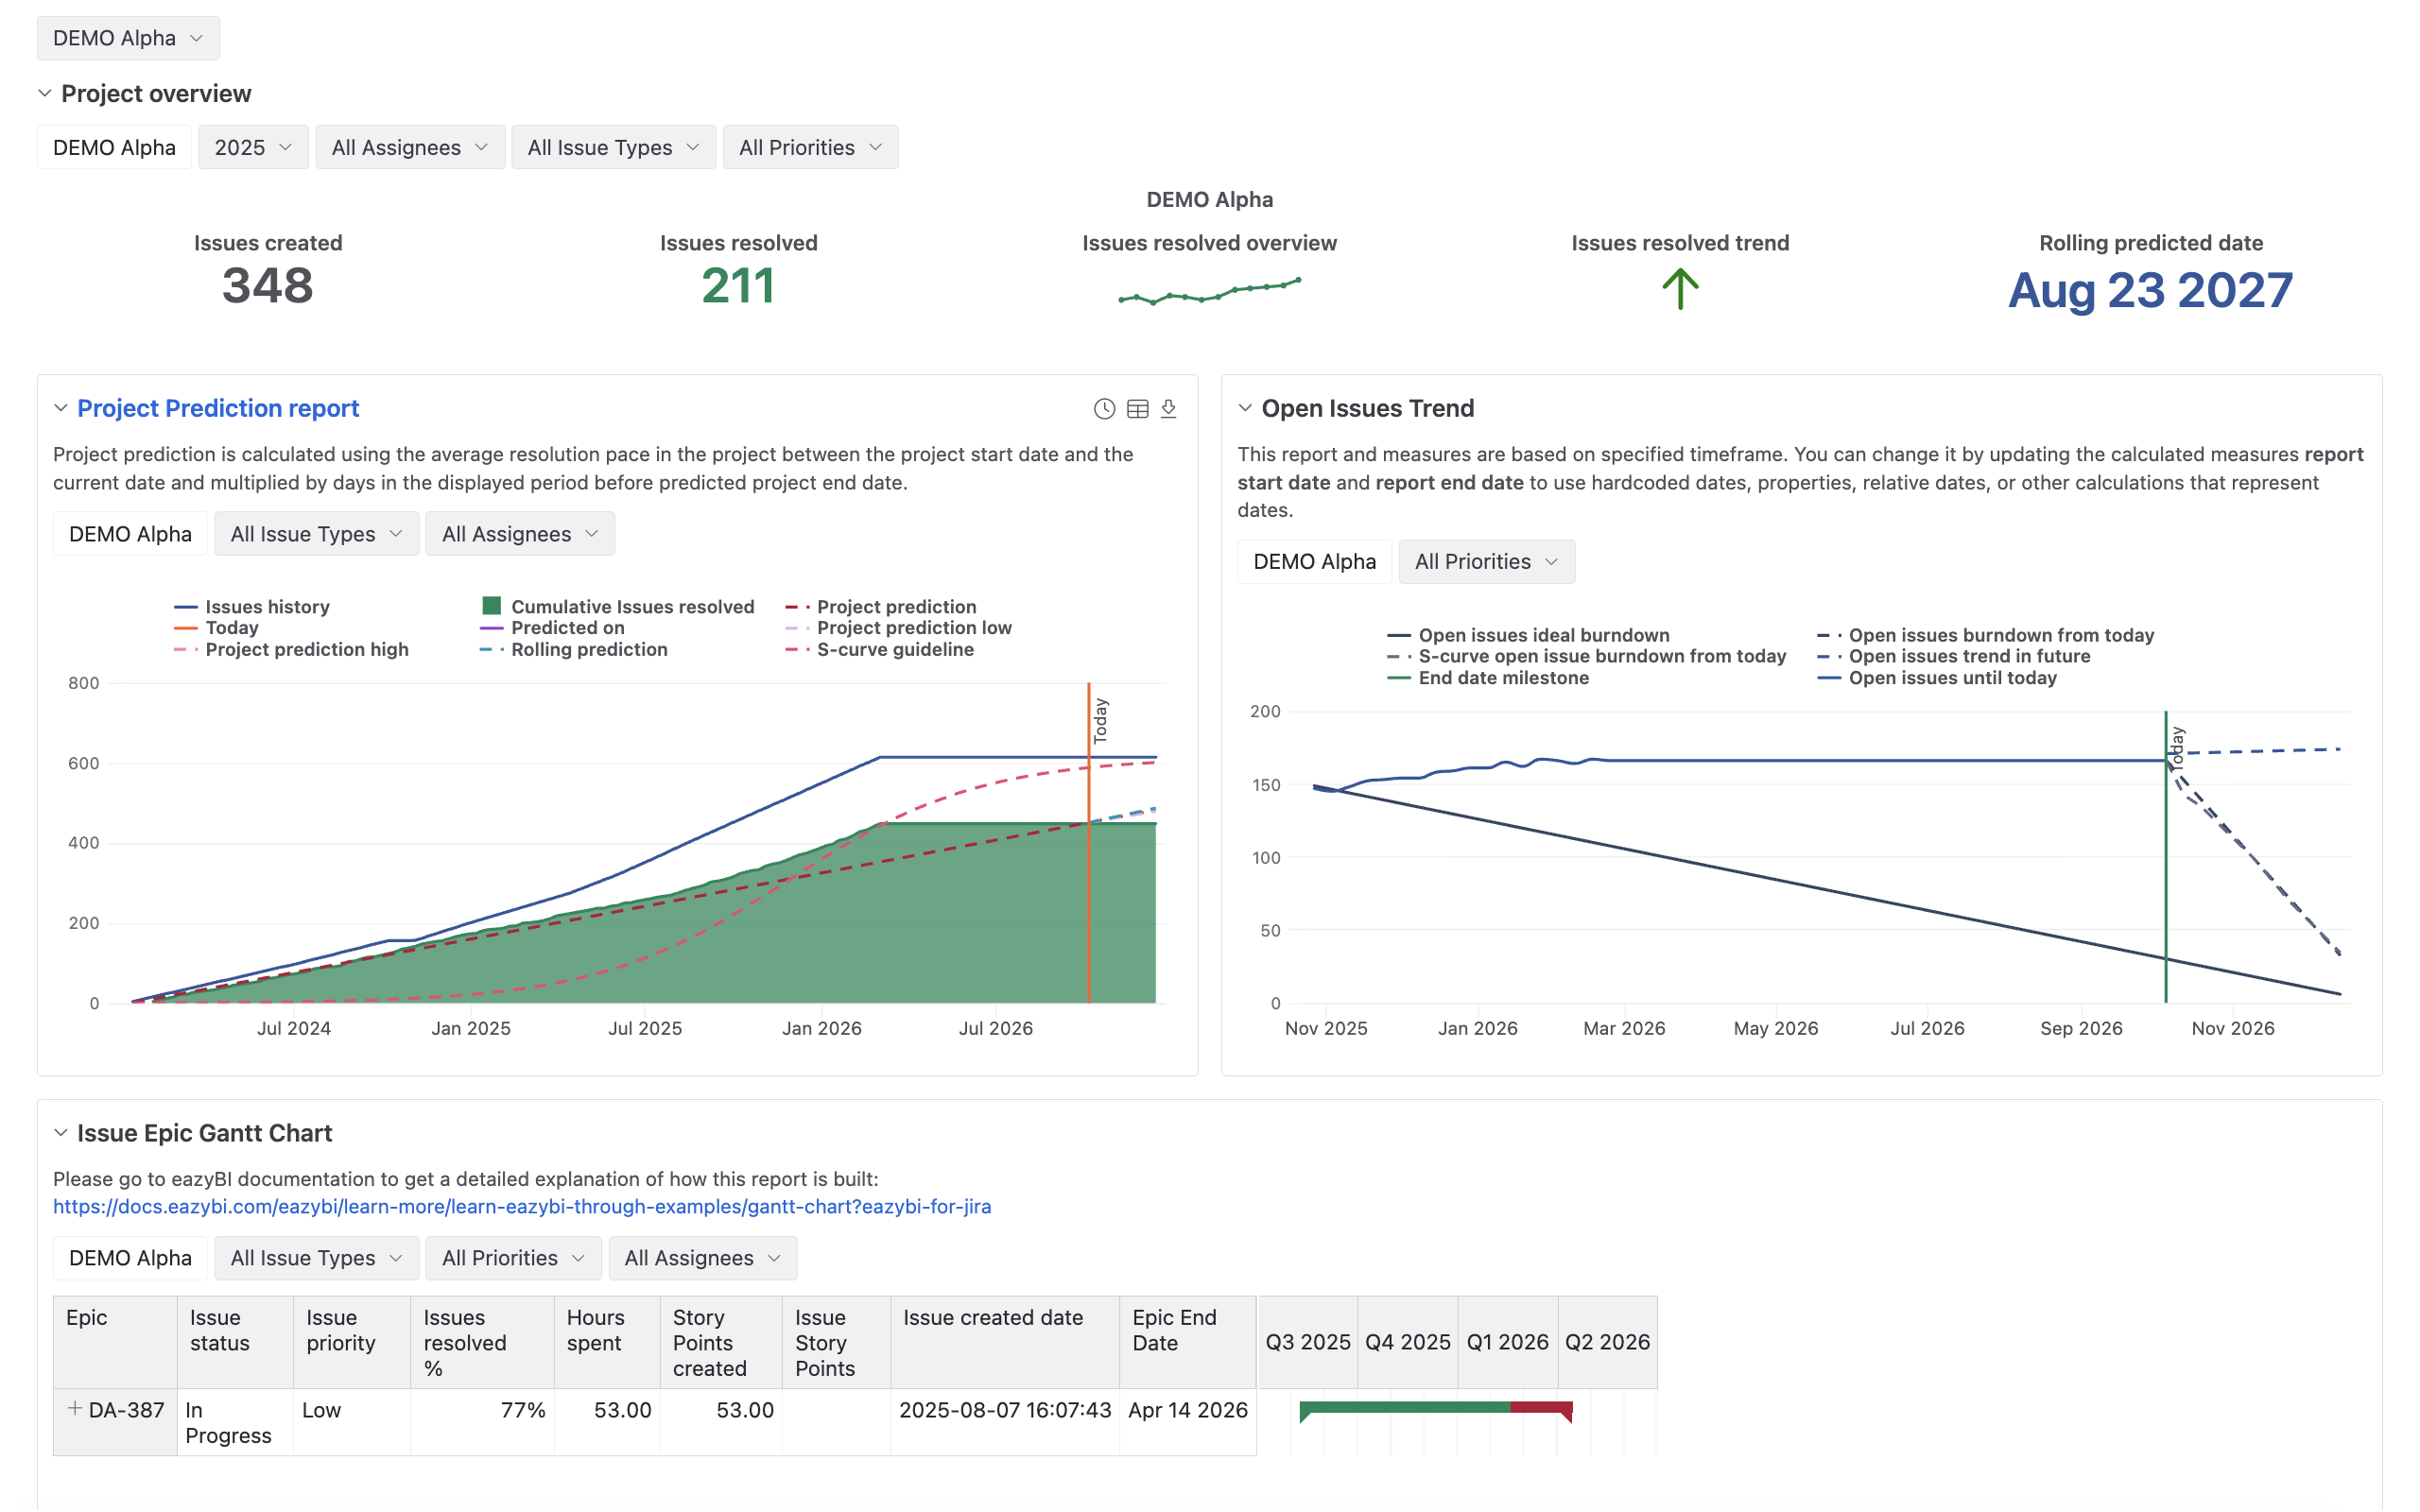
Task: Toggle the Predicted on legend series
Action: (552, 628)
